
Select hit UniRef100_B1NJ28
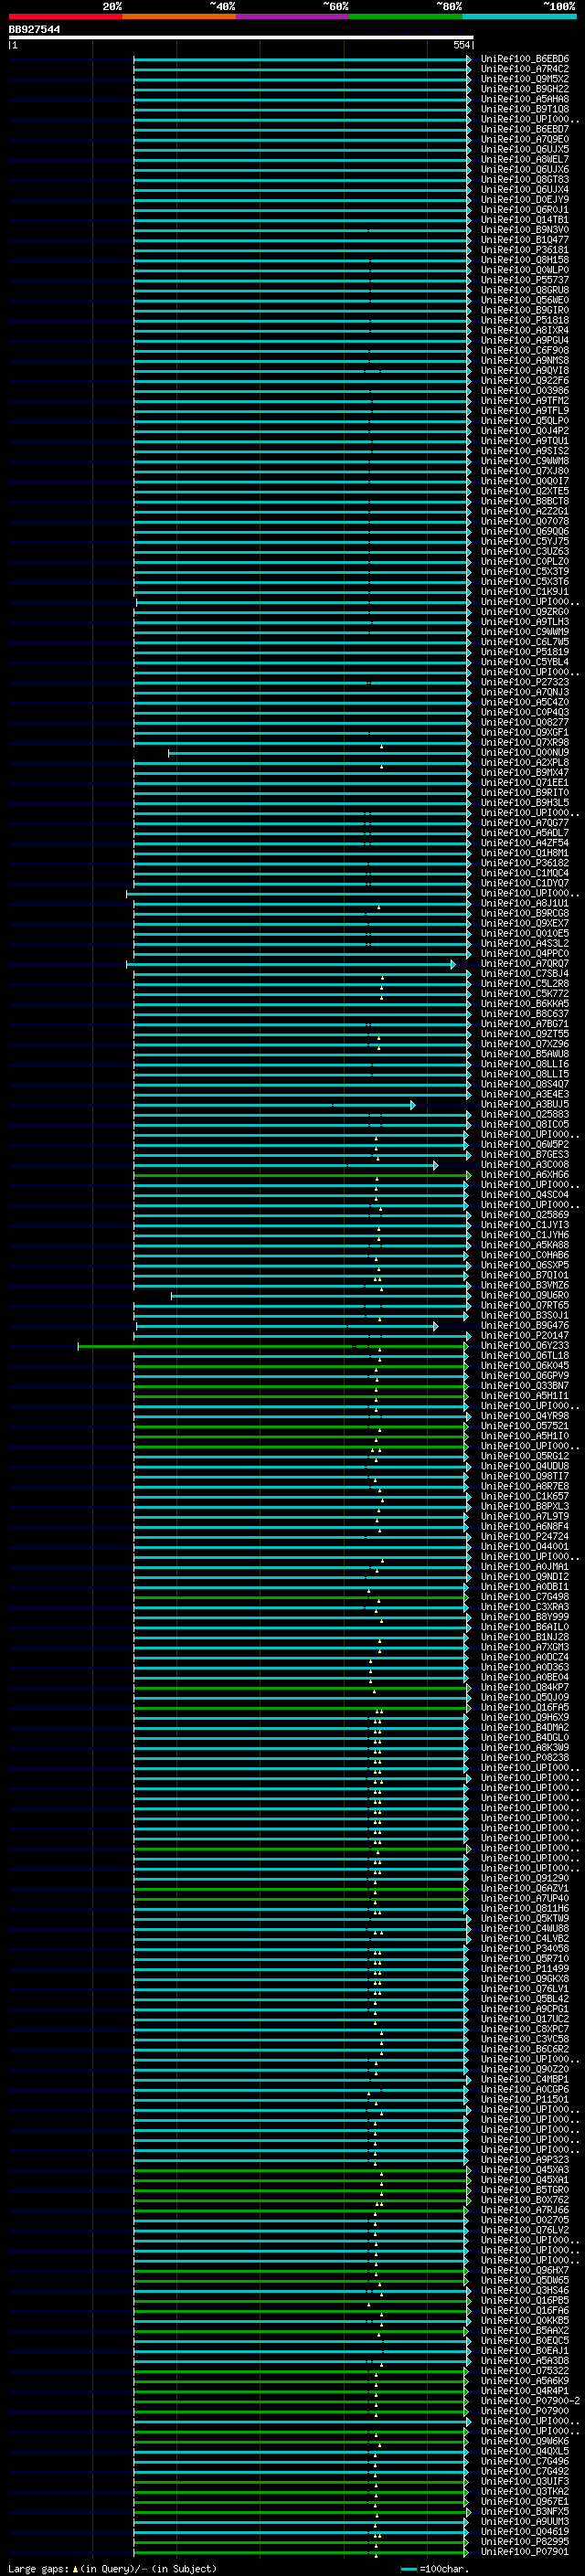pos(525,1637)
